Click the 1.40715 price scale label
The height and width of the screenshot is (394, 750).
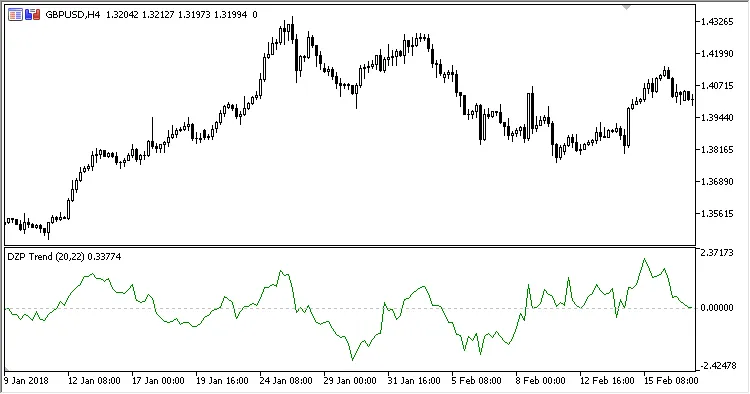point(717,86)
